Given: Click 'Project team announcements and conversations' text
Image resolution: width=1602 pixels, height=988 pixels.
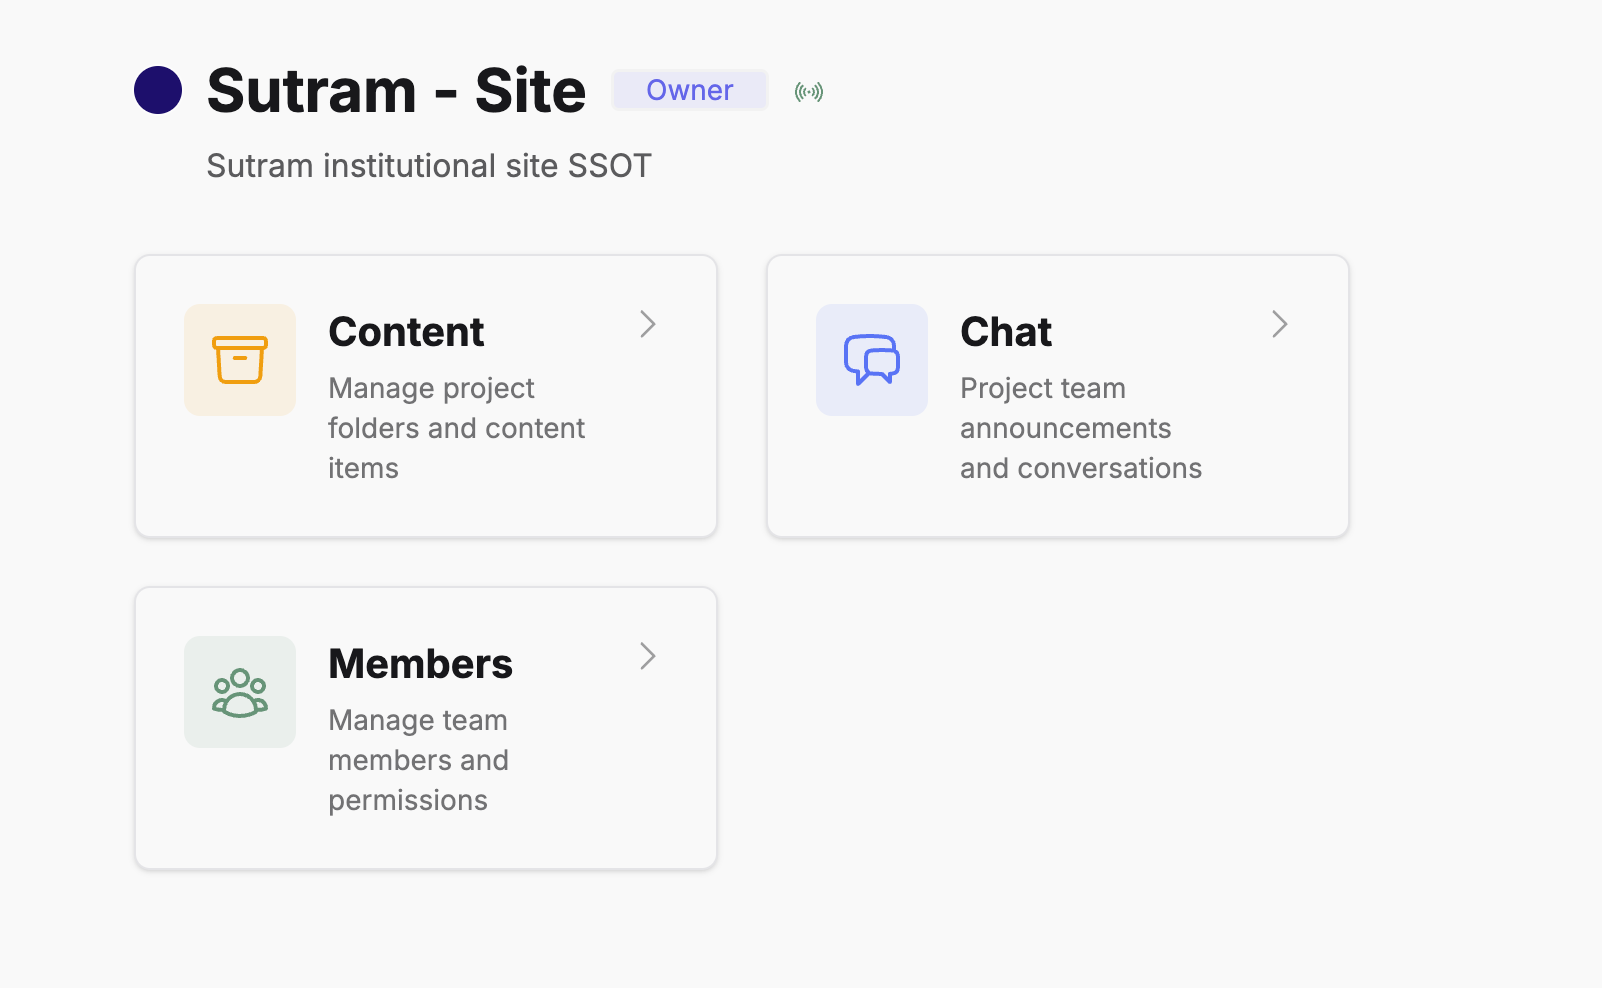Looking at the screenshot, I should coord(1080,428).
